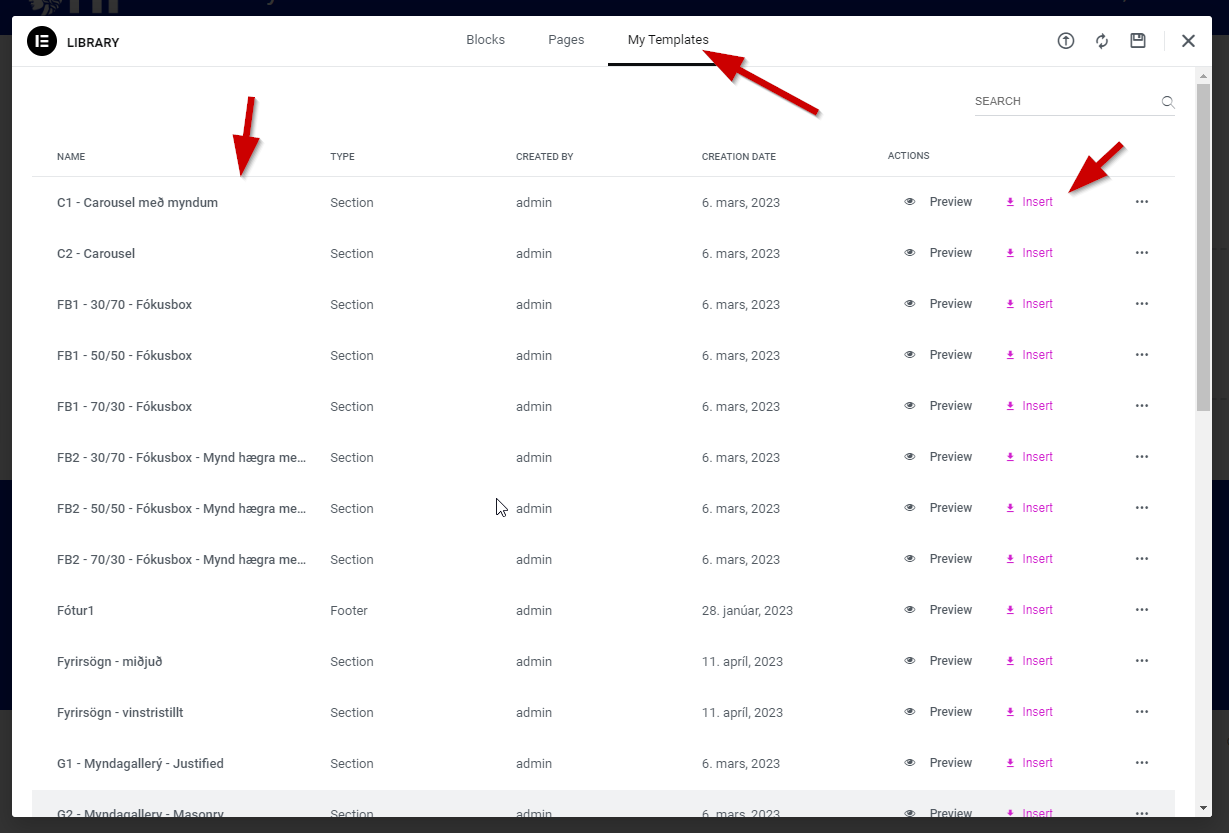Viewport: 1229px width, 833px height.
Task: Click the Elementor logo icon
Action: (42, 42)
